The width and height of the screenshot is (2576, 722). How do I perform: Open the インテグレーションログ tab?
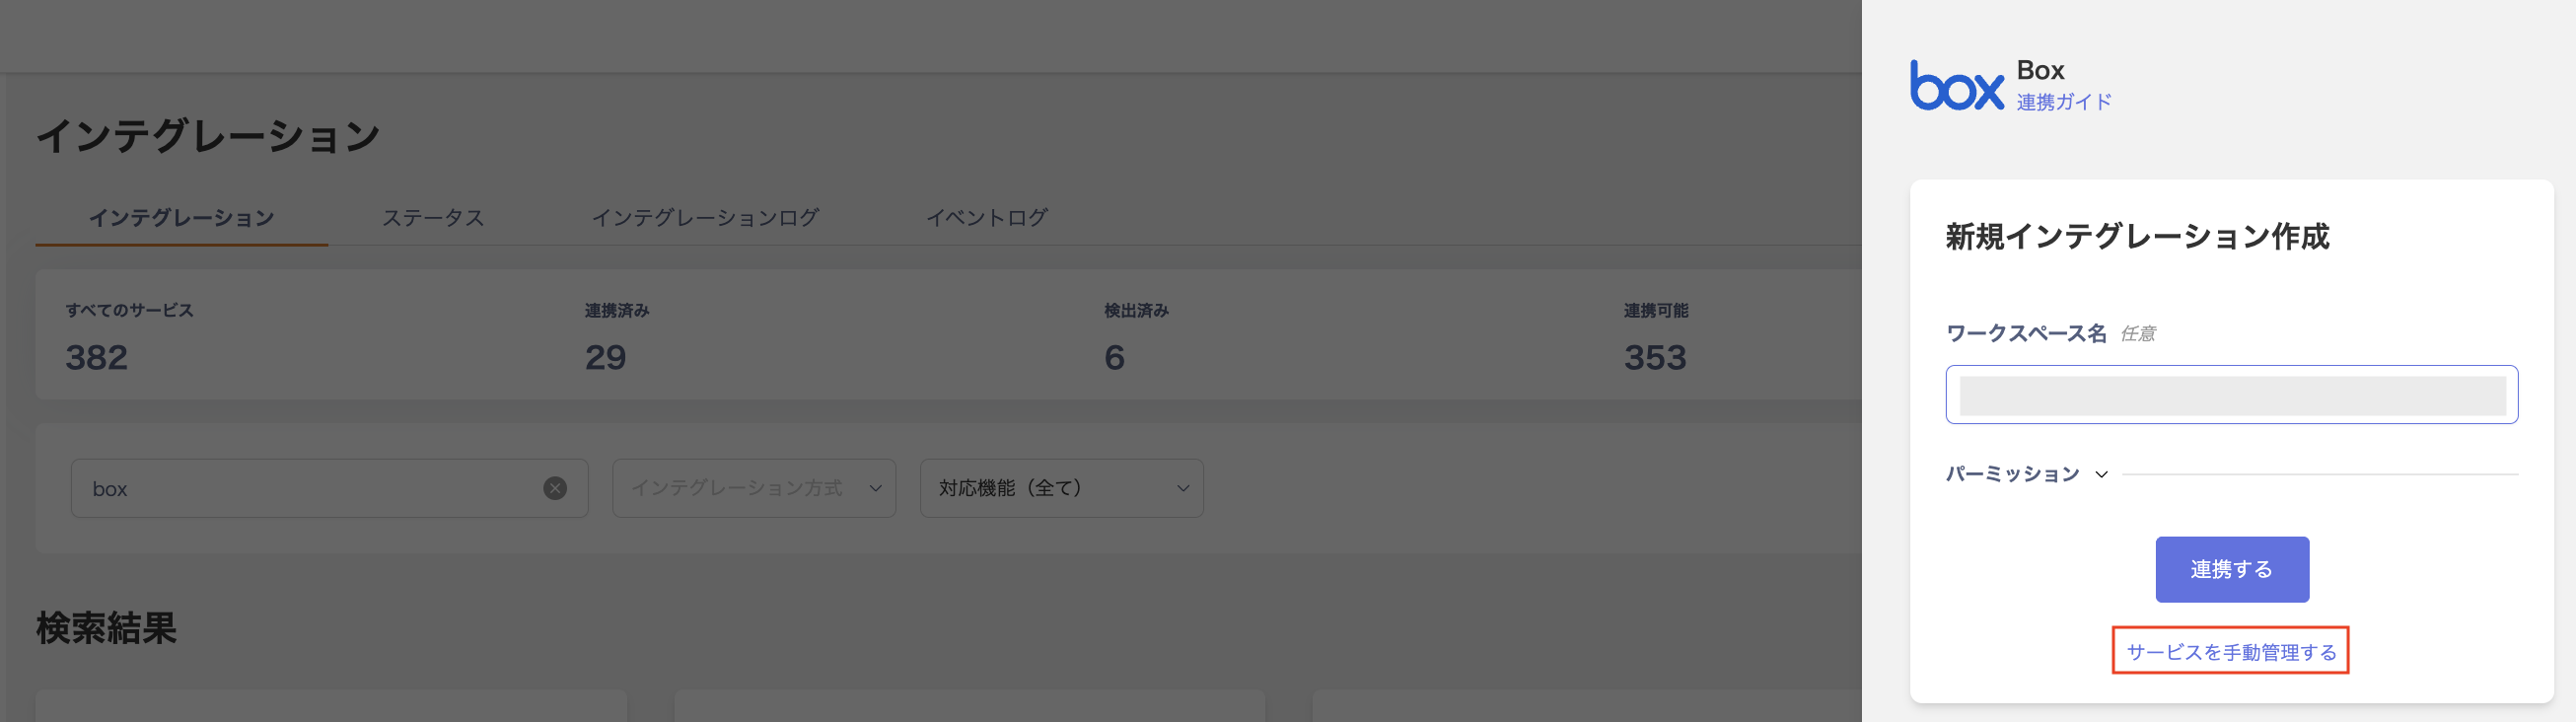coord(705,218)
